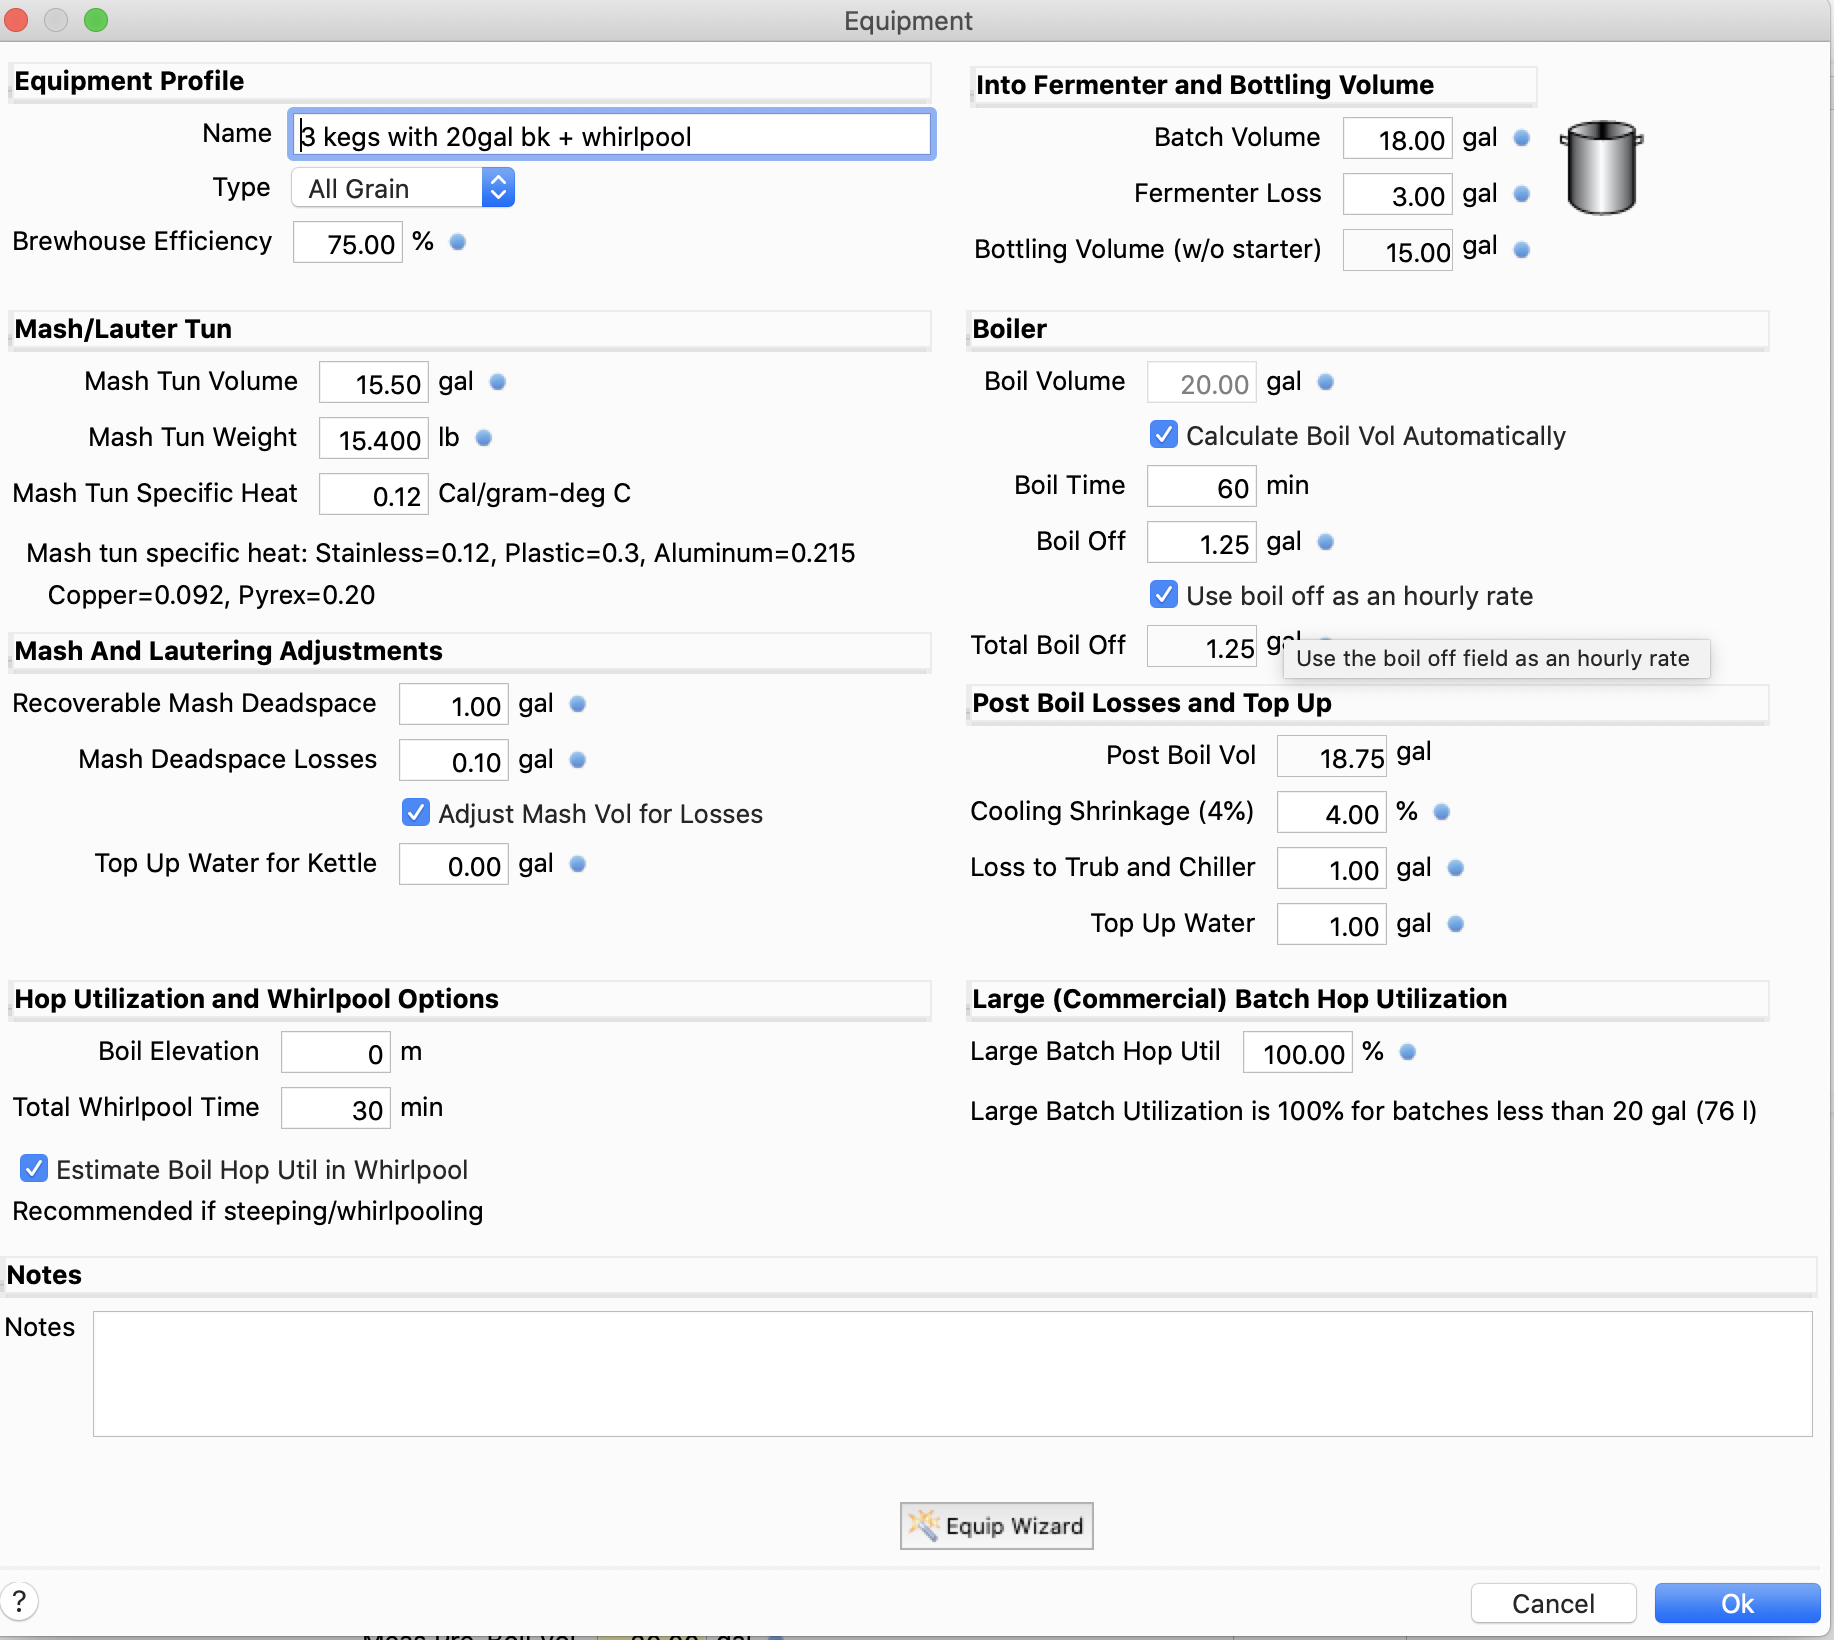Click the Total Boil Off field
The height and width of the screenshot is (1640, 1834).
point(1201,647)
